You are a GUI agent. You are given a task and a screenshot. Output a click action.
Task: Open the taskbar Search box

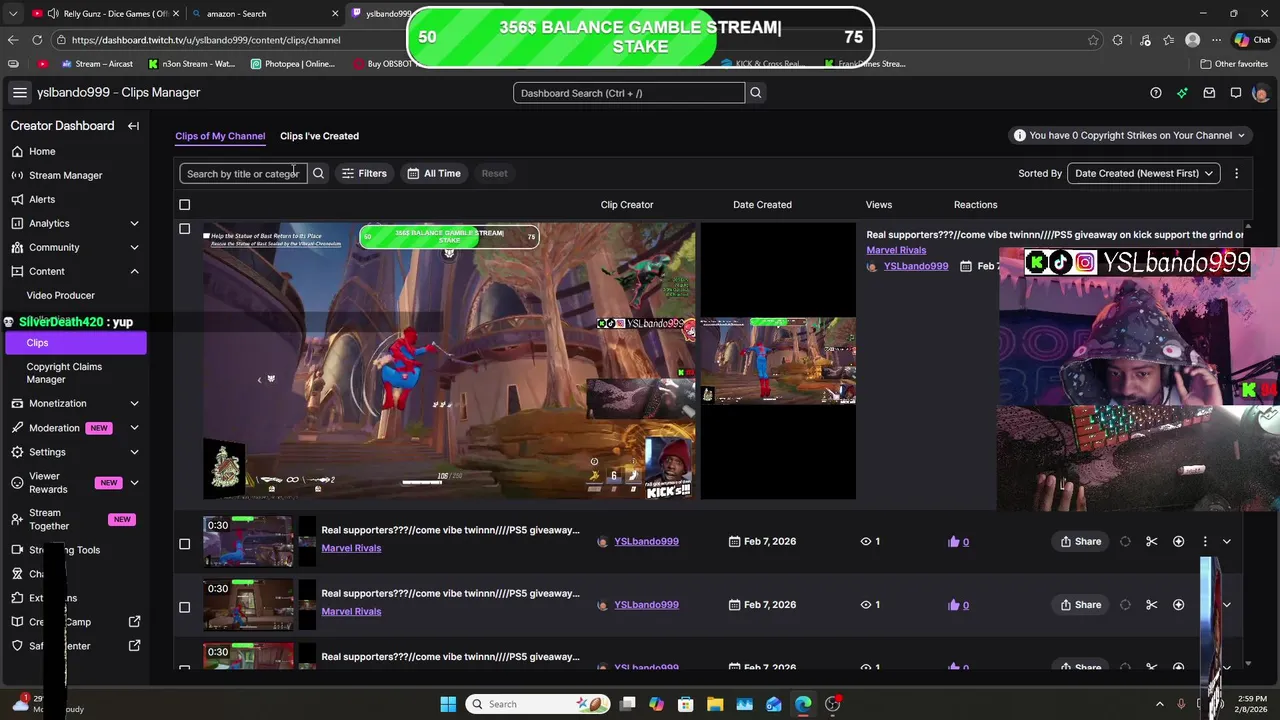(x=540, y=704)
